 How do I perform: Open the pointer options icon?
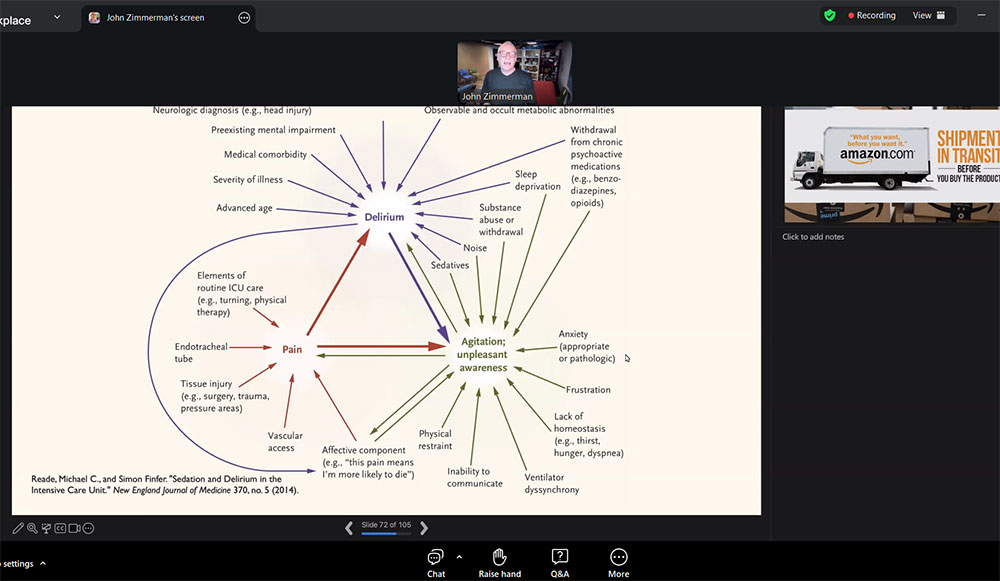pyautogui.click(x=46, y=528)
